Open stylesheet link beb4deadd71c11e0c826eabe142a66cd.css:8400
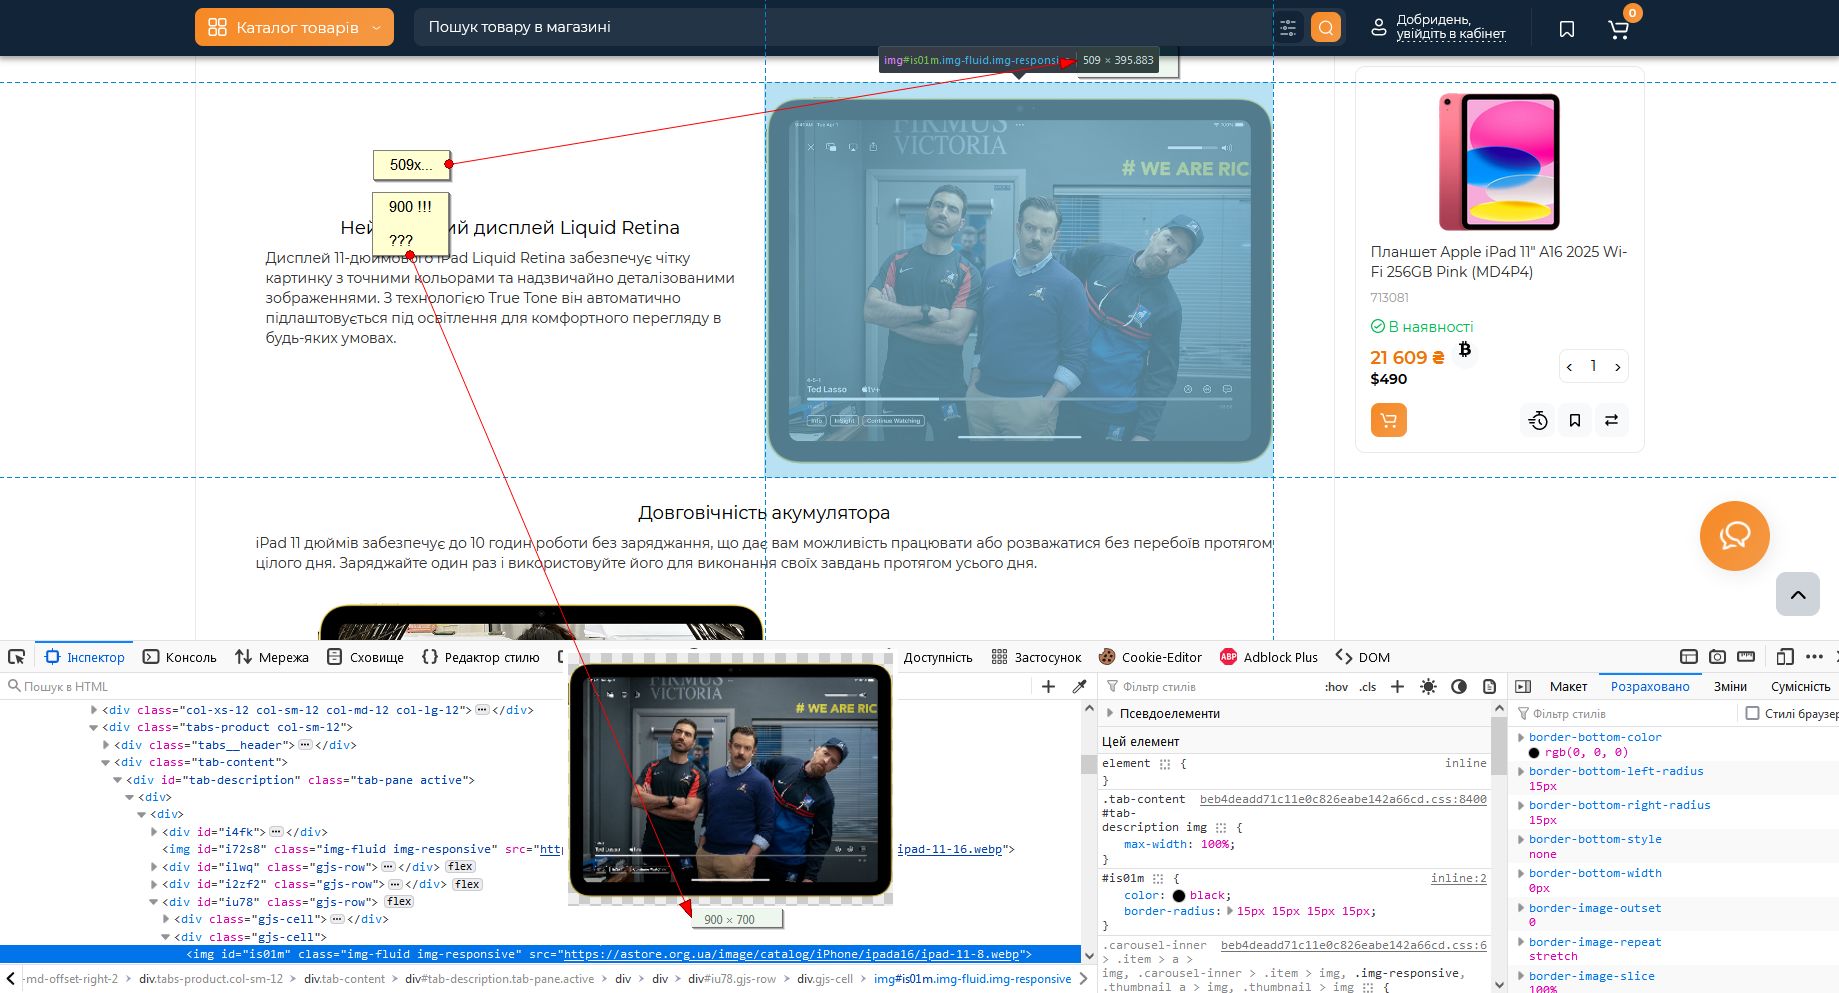 [1343, 799]
